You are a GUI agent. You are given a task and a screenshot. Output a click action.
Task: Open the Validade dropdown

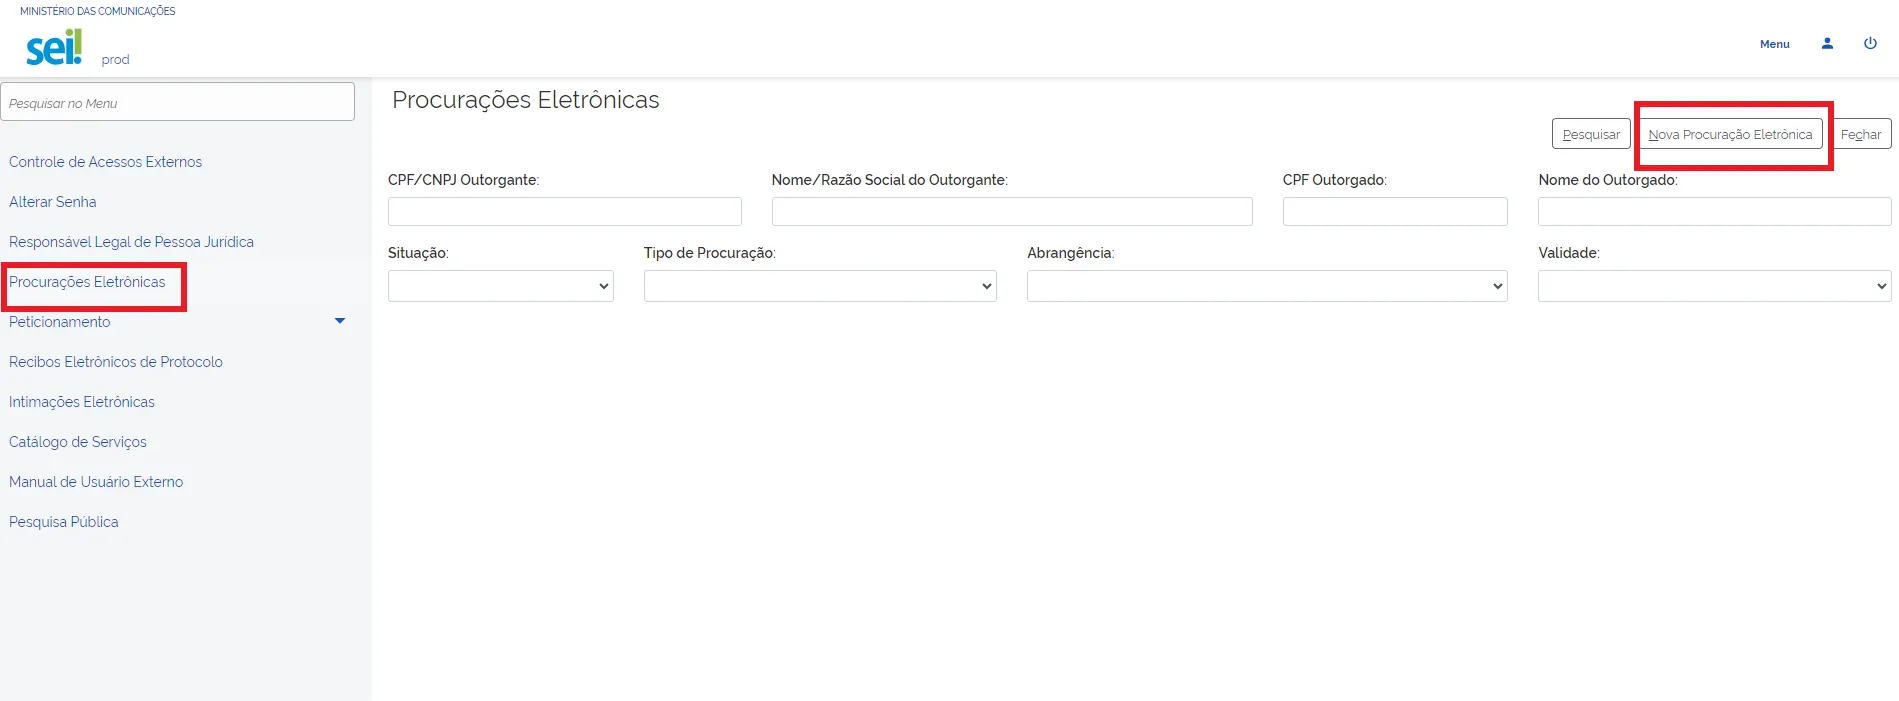click(x=1713, y=286)
